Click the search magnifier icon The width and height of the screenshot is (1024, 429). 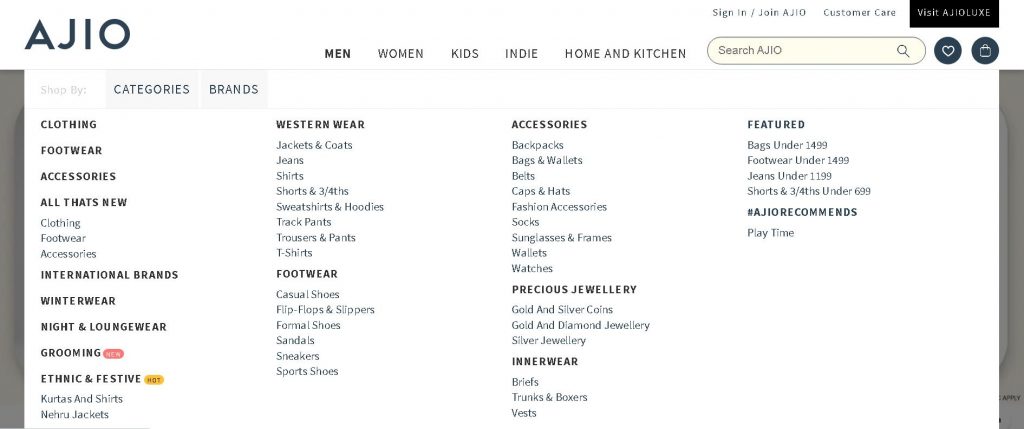point(903,51)
